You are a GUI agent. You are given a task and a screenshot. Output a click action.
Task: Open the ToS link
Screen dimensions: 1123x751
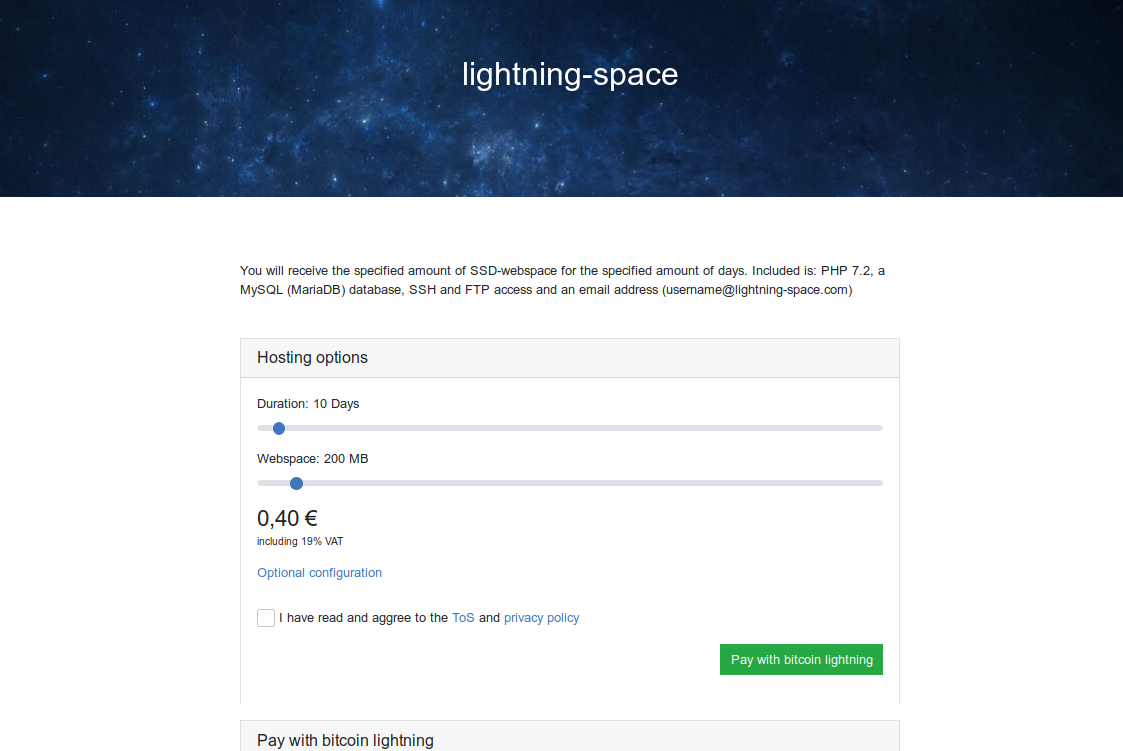(463, 618)
